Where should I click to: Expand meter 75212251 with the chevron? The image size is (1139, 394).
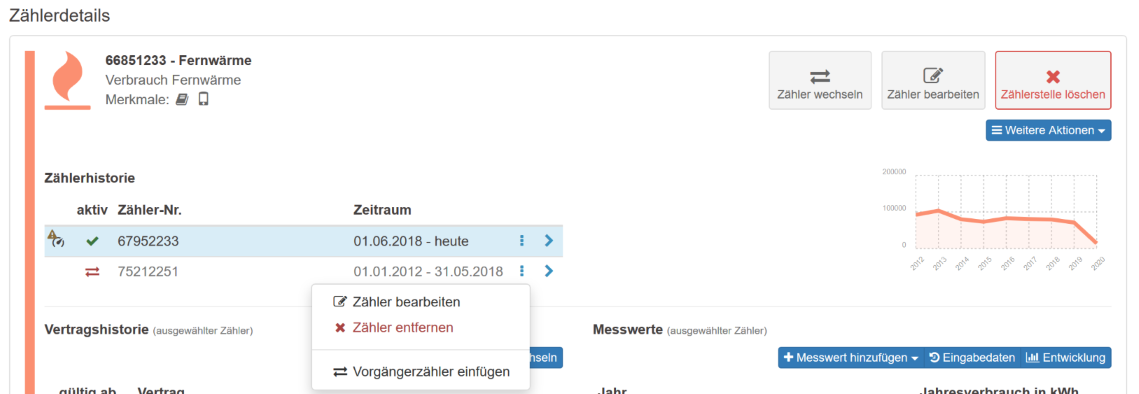548,271
